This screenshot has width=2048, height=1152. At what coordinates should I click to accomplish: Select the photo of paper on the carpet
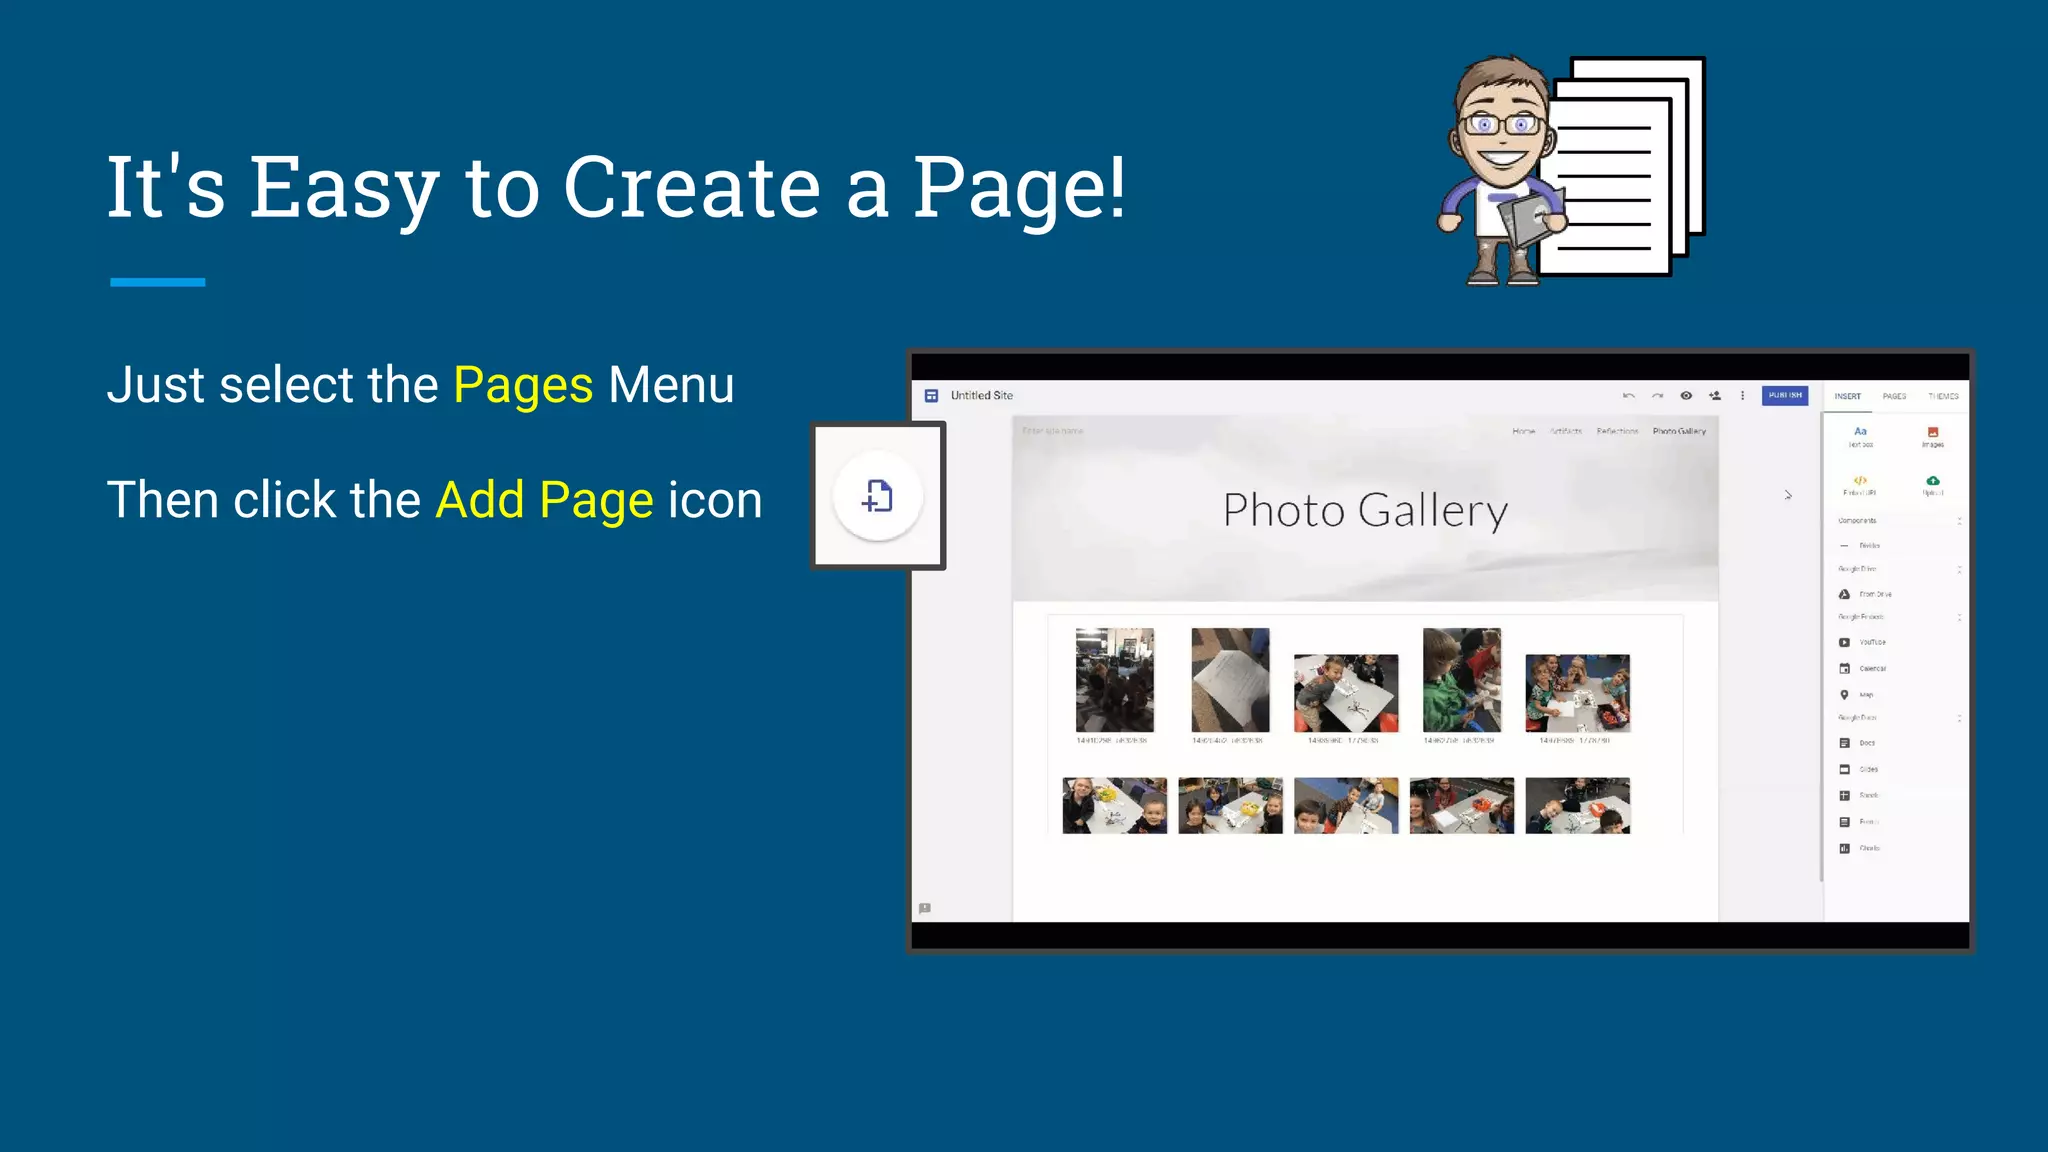coord(1230,680)
